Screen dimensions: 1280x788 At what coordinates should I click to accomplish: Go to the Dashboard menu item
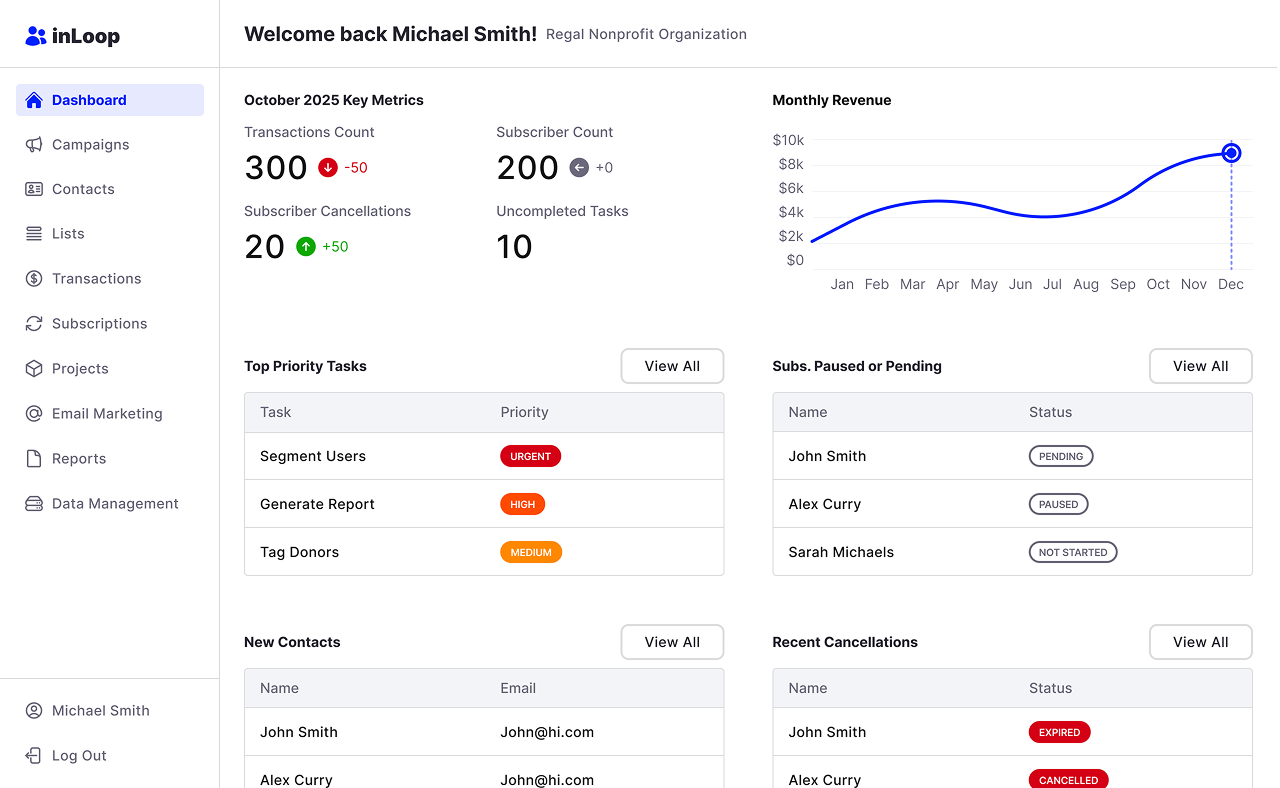coord(89,100)
